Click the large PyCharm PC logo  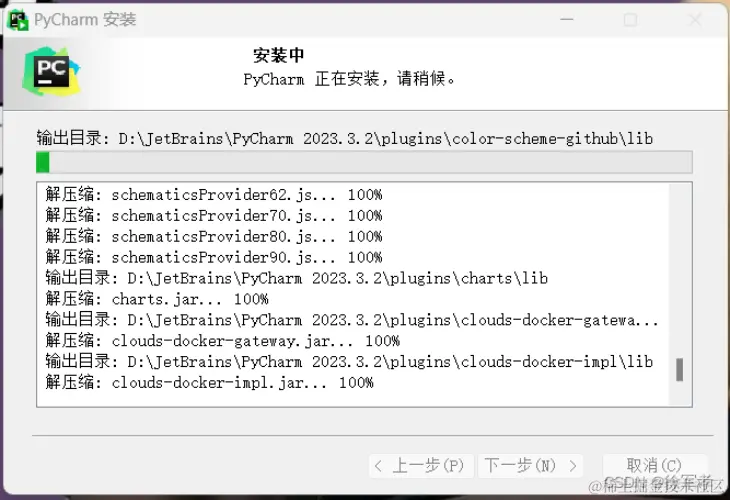(51, 72)
